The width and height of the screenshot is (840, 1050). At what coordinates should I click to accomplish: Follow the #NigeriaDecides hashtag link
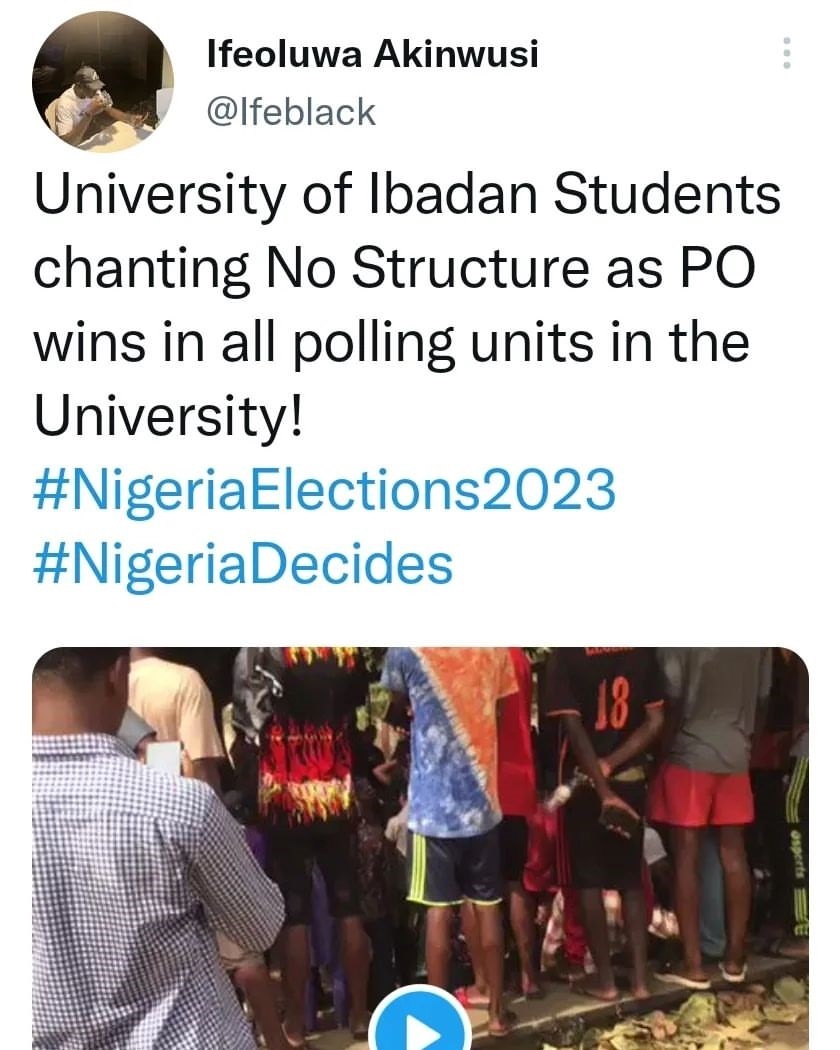(244, 563)
